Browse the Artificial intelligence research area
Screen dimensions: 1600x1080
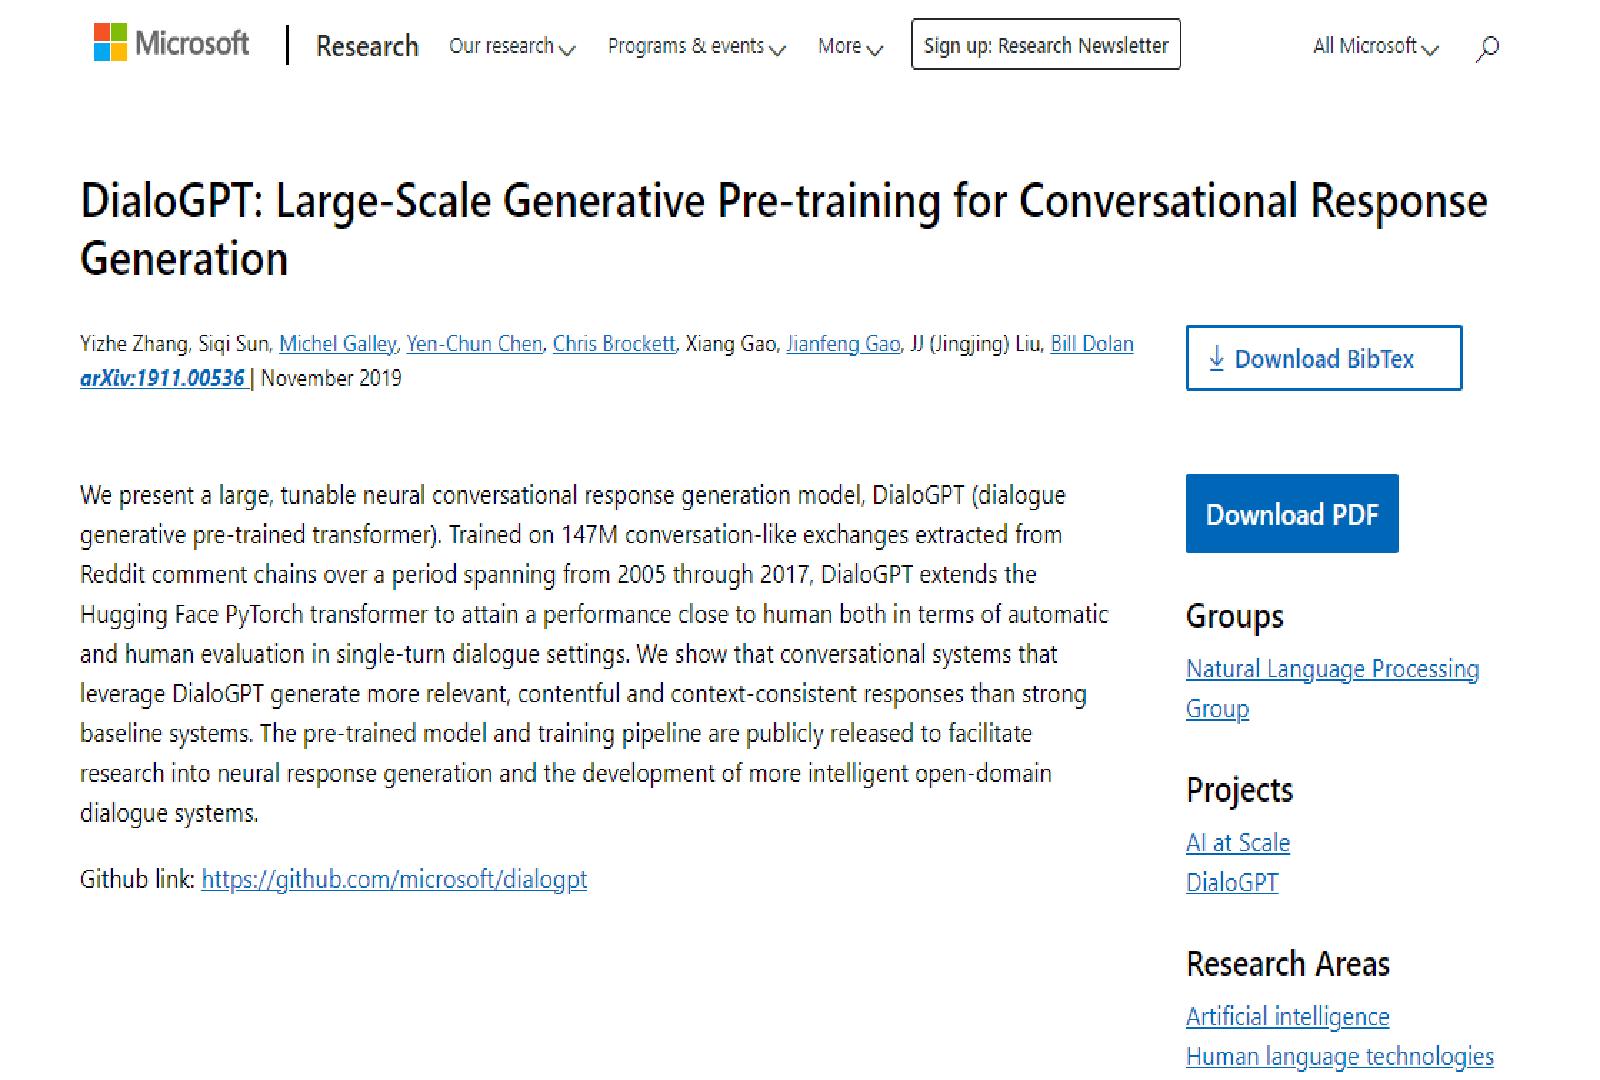click(x=1287, y=1017)
